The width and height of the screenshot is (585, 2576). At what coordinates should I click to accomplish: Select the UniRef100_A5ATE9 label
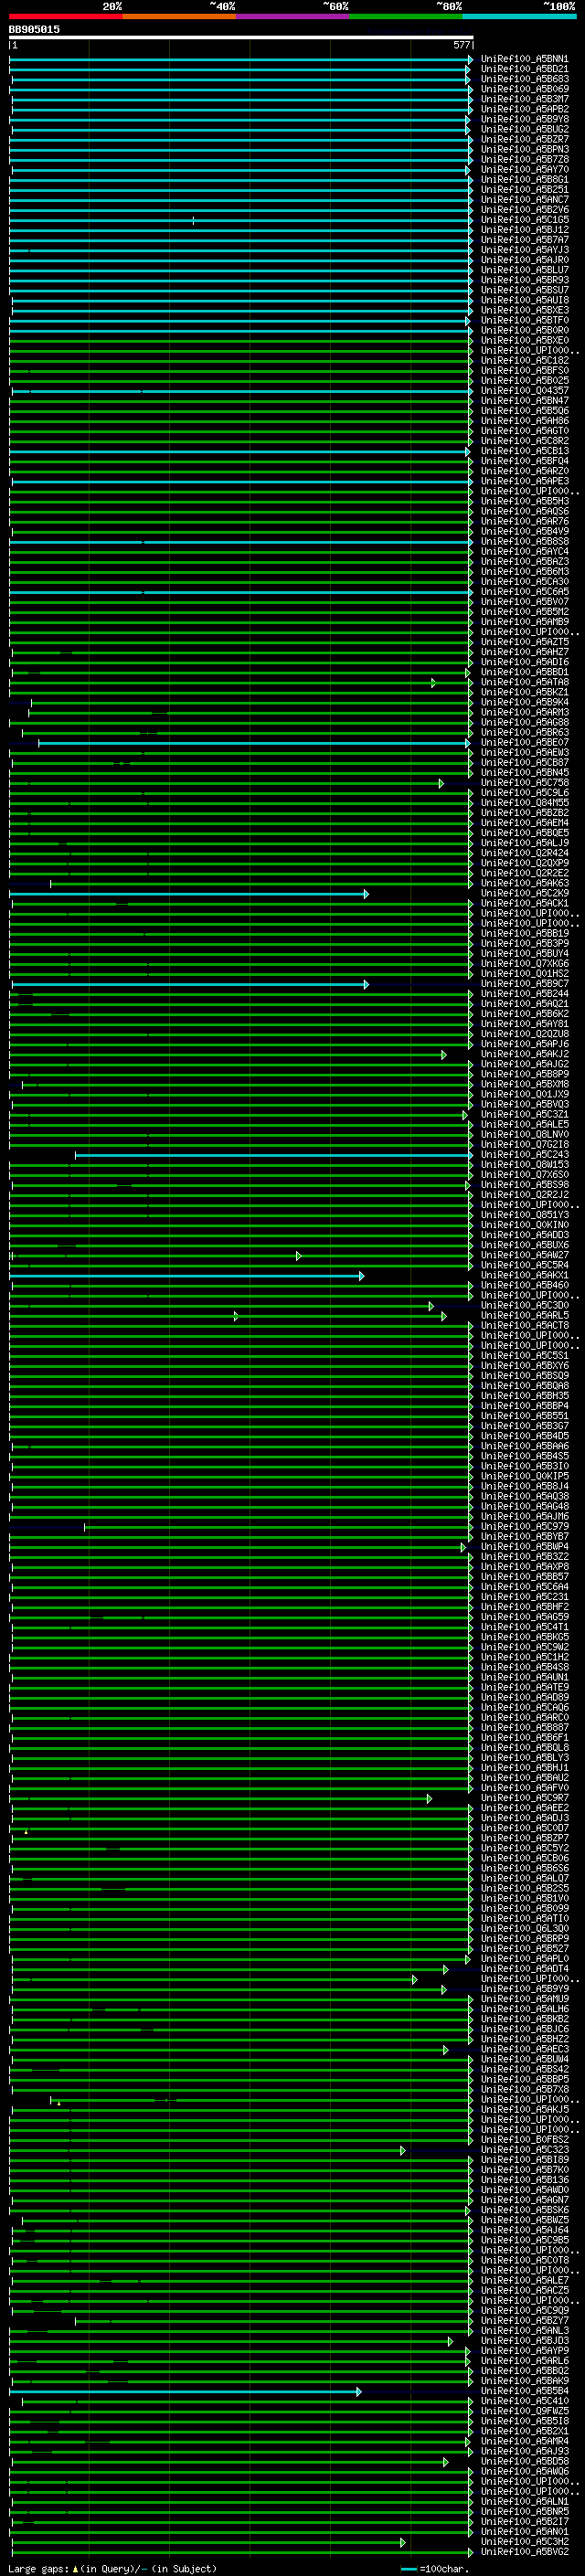[x=524, y=1687]
